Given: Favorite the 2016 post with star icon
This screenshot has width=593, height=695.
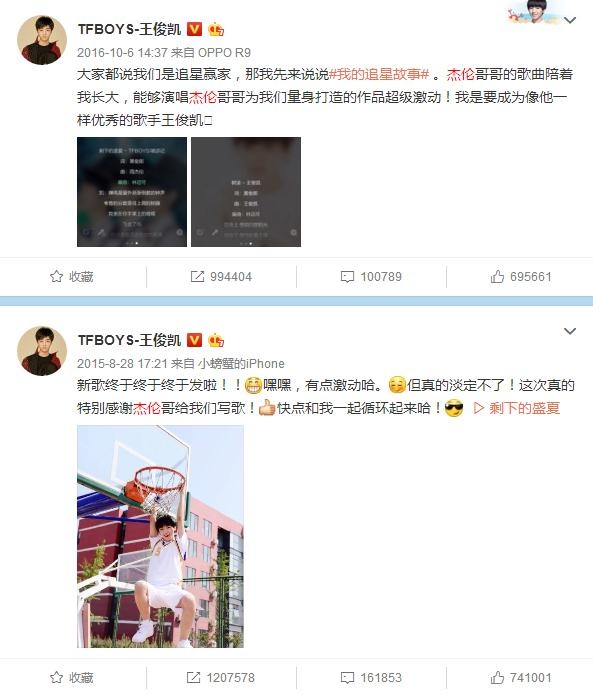Looking at the screenshot, I should (72, 277).
